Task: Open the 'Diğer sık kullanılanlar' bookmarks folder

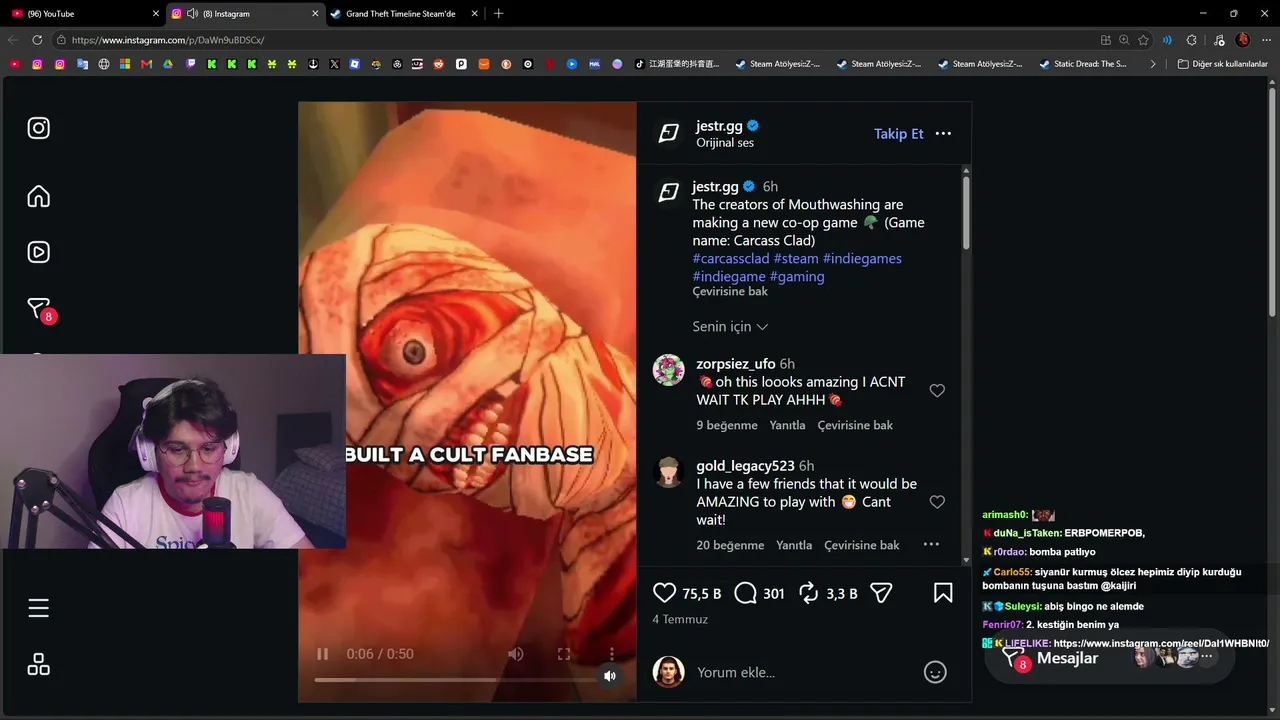Action: coord(1222,64)
